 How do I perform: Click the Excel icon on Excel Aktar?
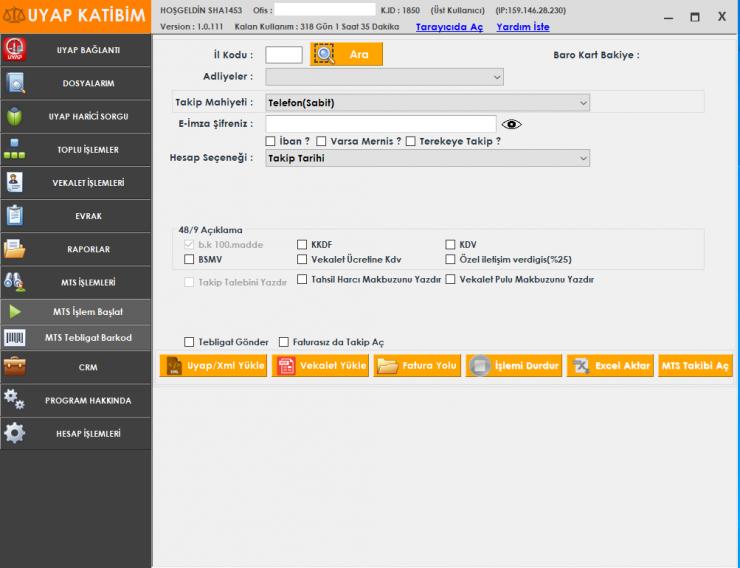[x=581, y=366]
